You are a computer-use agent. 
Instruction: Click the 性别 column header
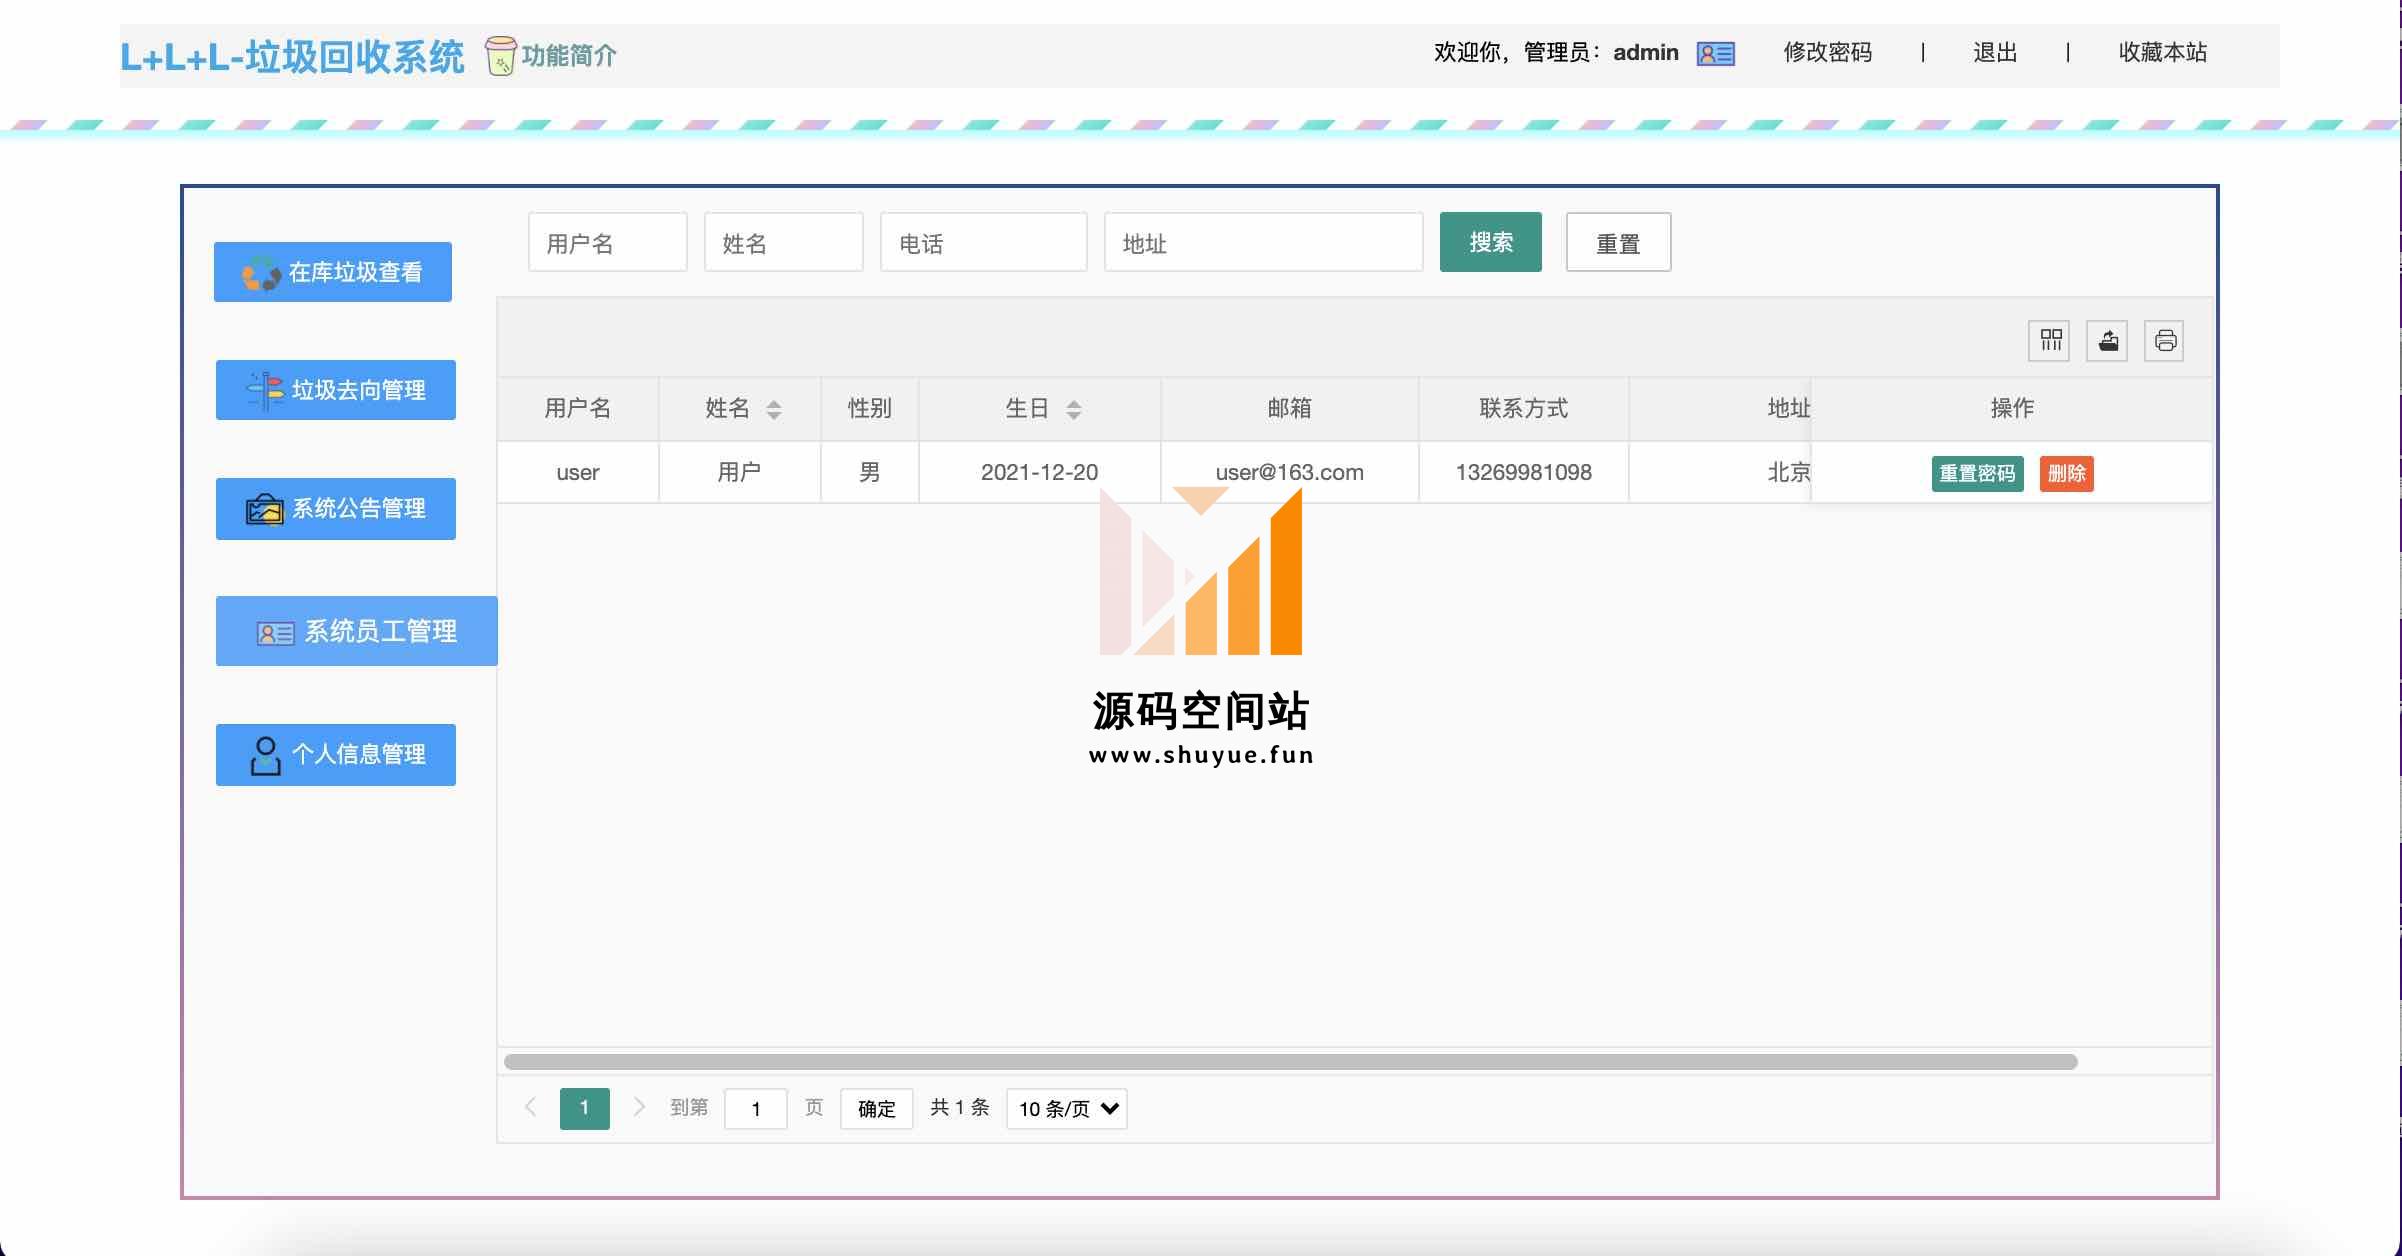[870, 409]
